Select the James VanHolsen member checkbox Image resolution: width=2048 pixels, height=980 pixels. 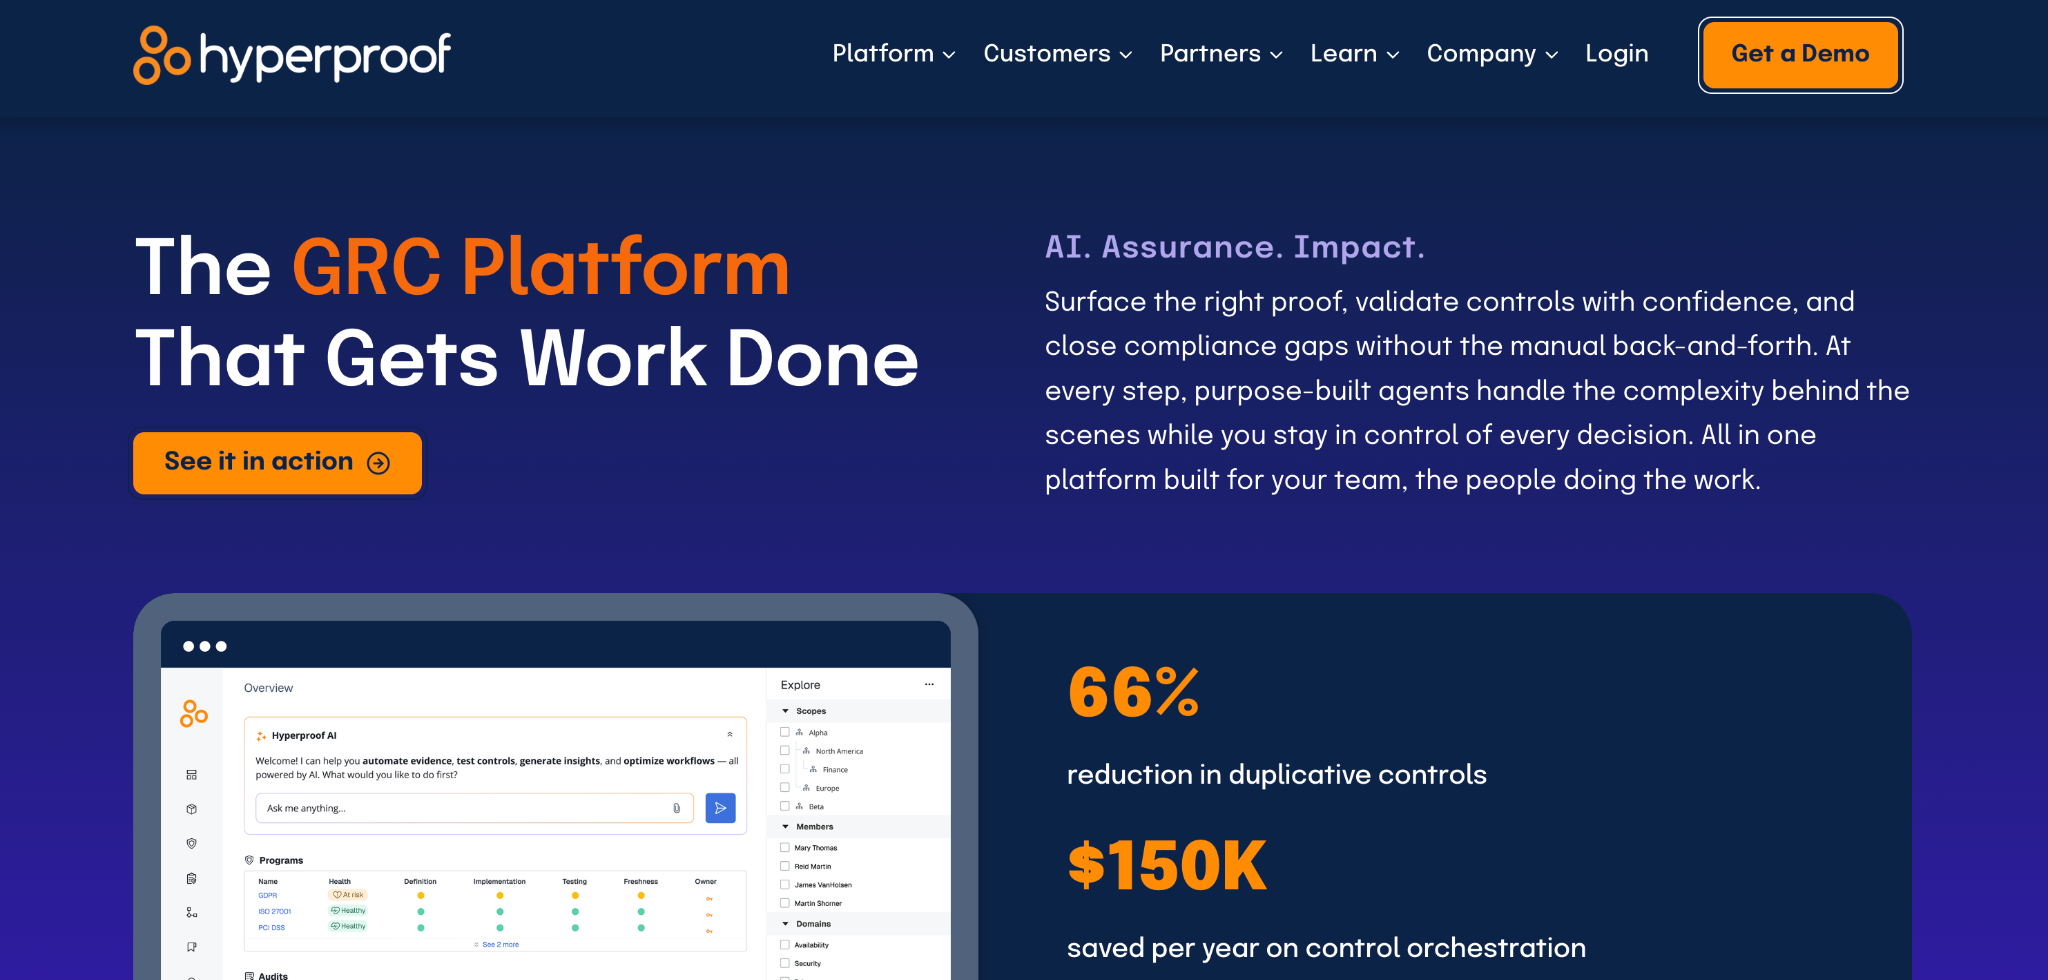point(785,885)
